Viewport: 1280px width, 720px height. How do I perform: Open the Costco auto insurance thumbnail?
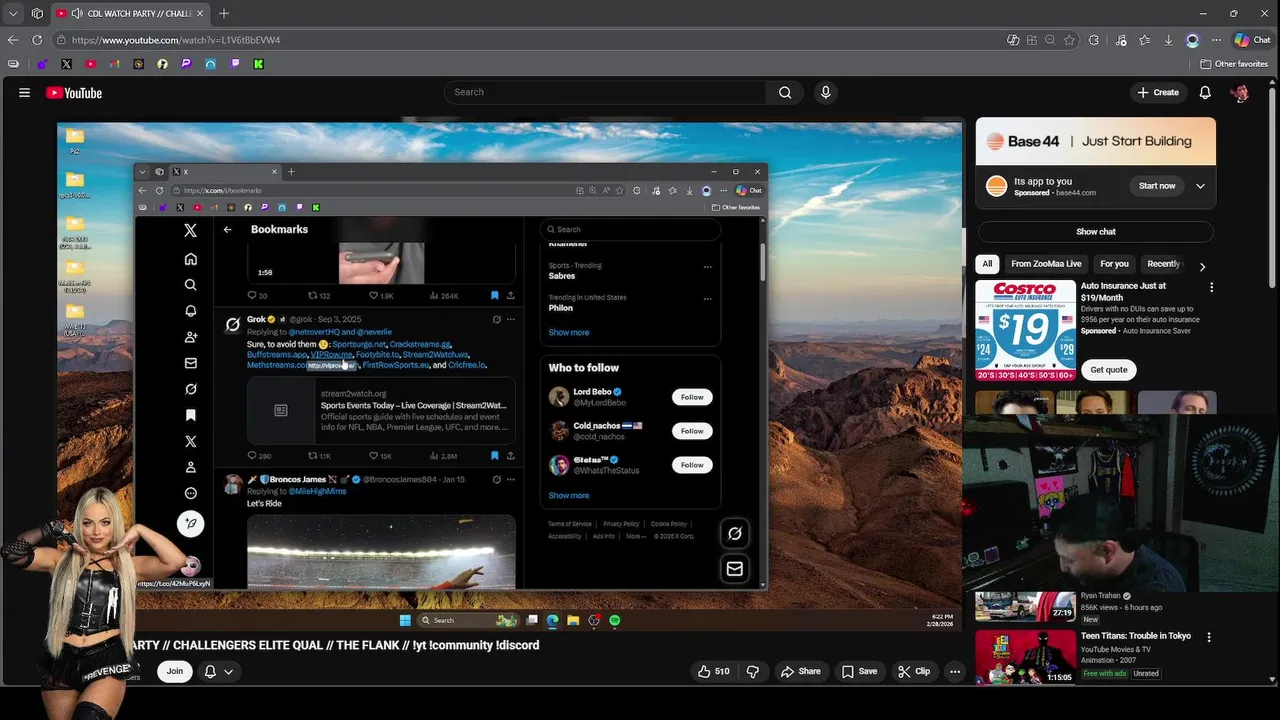(1026, 330)
